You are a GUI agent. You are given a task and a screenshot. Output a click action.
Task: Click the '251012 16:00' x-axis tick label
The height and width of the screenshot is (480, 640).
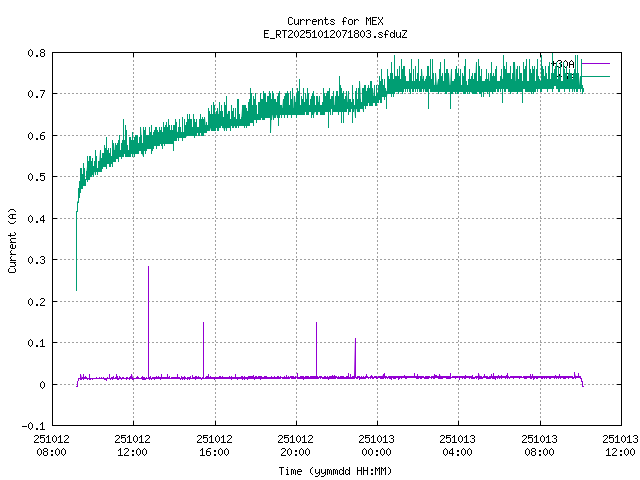coord(214,445)
